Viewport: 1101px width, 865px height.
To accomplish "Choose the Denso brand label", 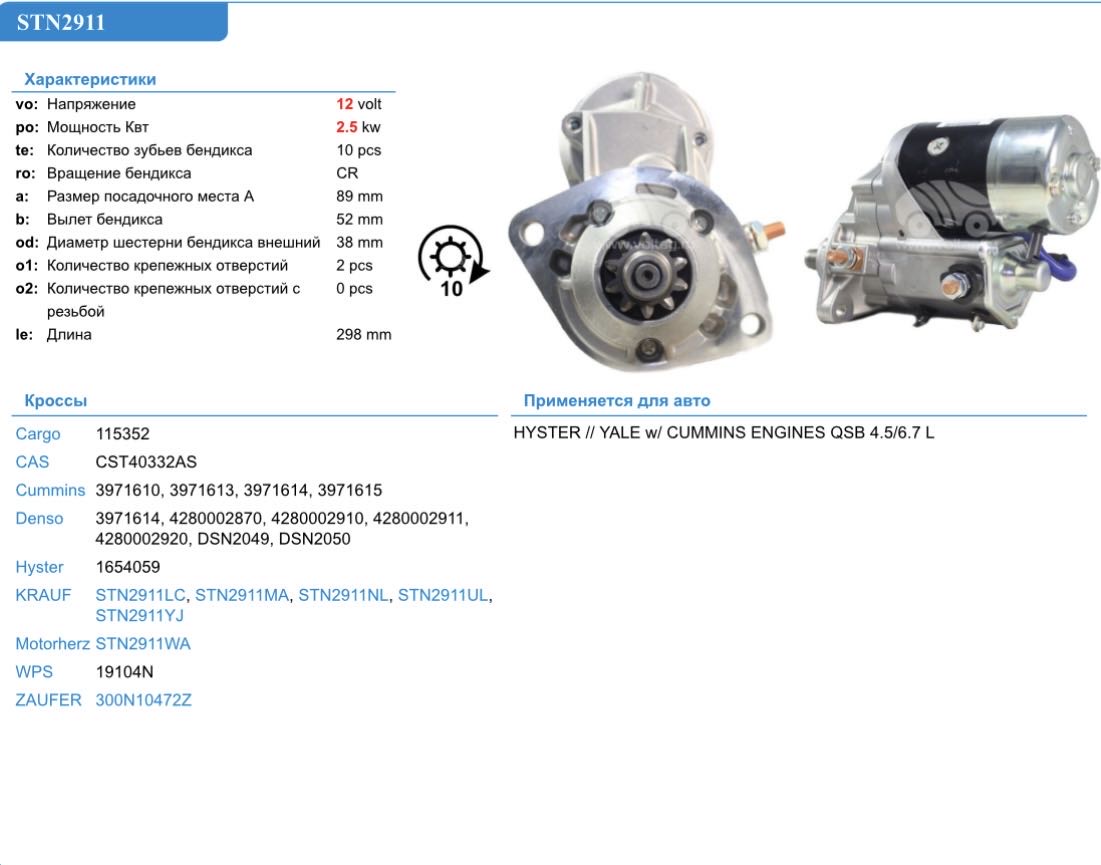I will pyautogui.click(x=39, y=518).
